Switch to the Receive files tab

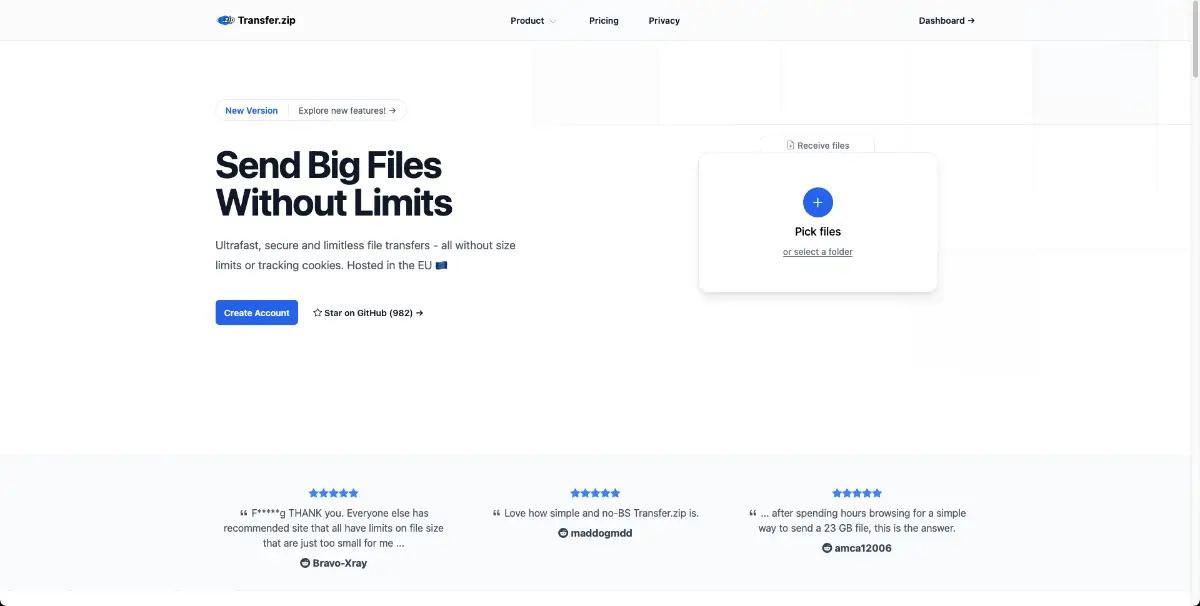(x=818, y=146)
